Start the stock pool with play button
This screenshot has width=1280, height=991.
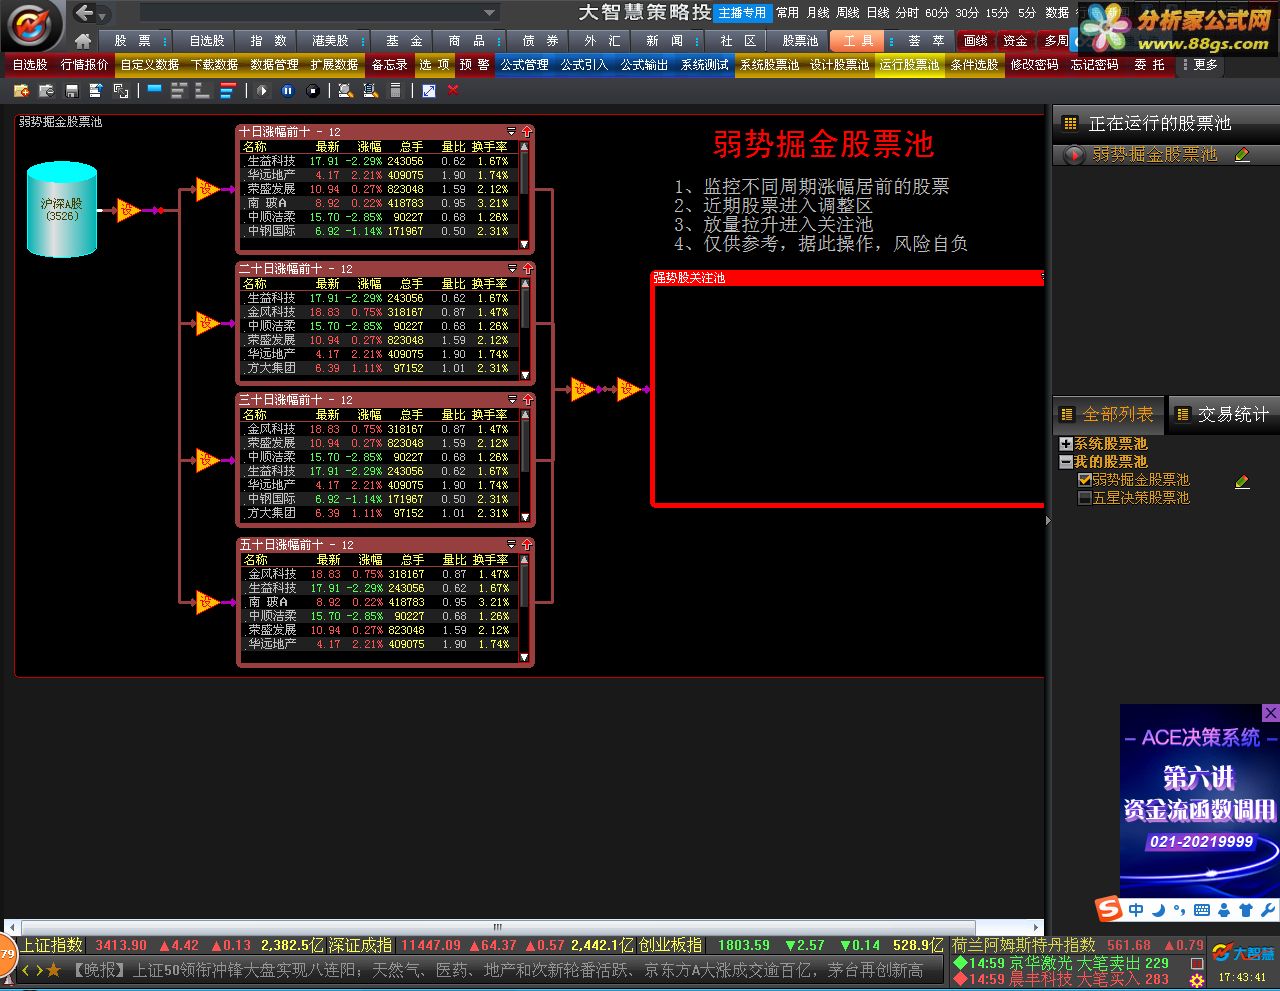(263, 91)
